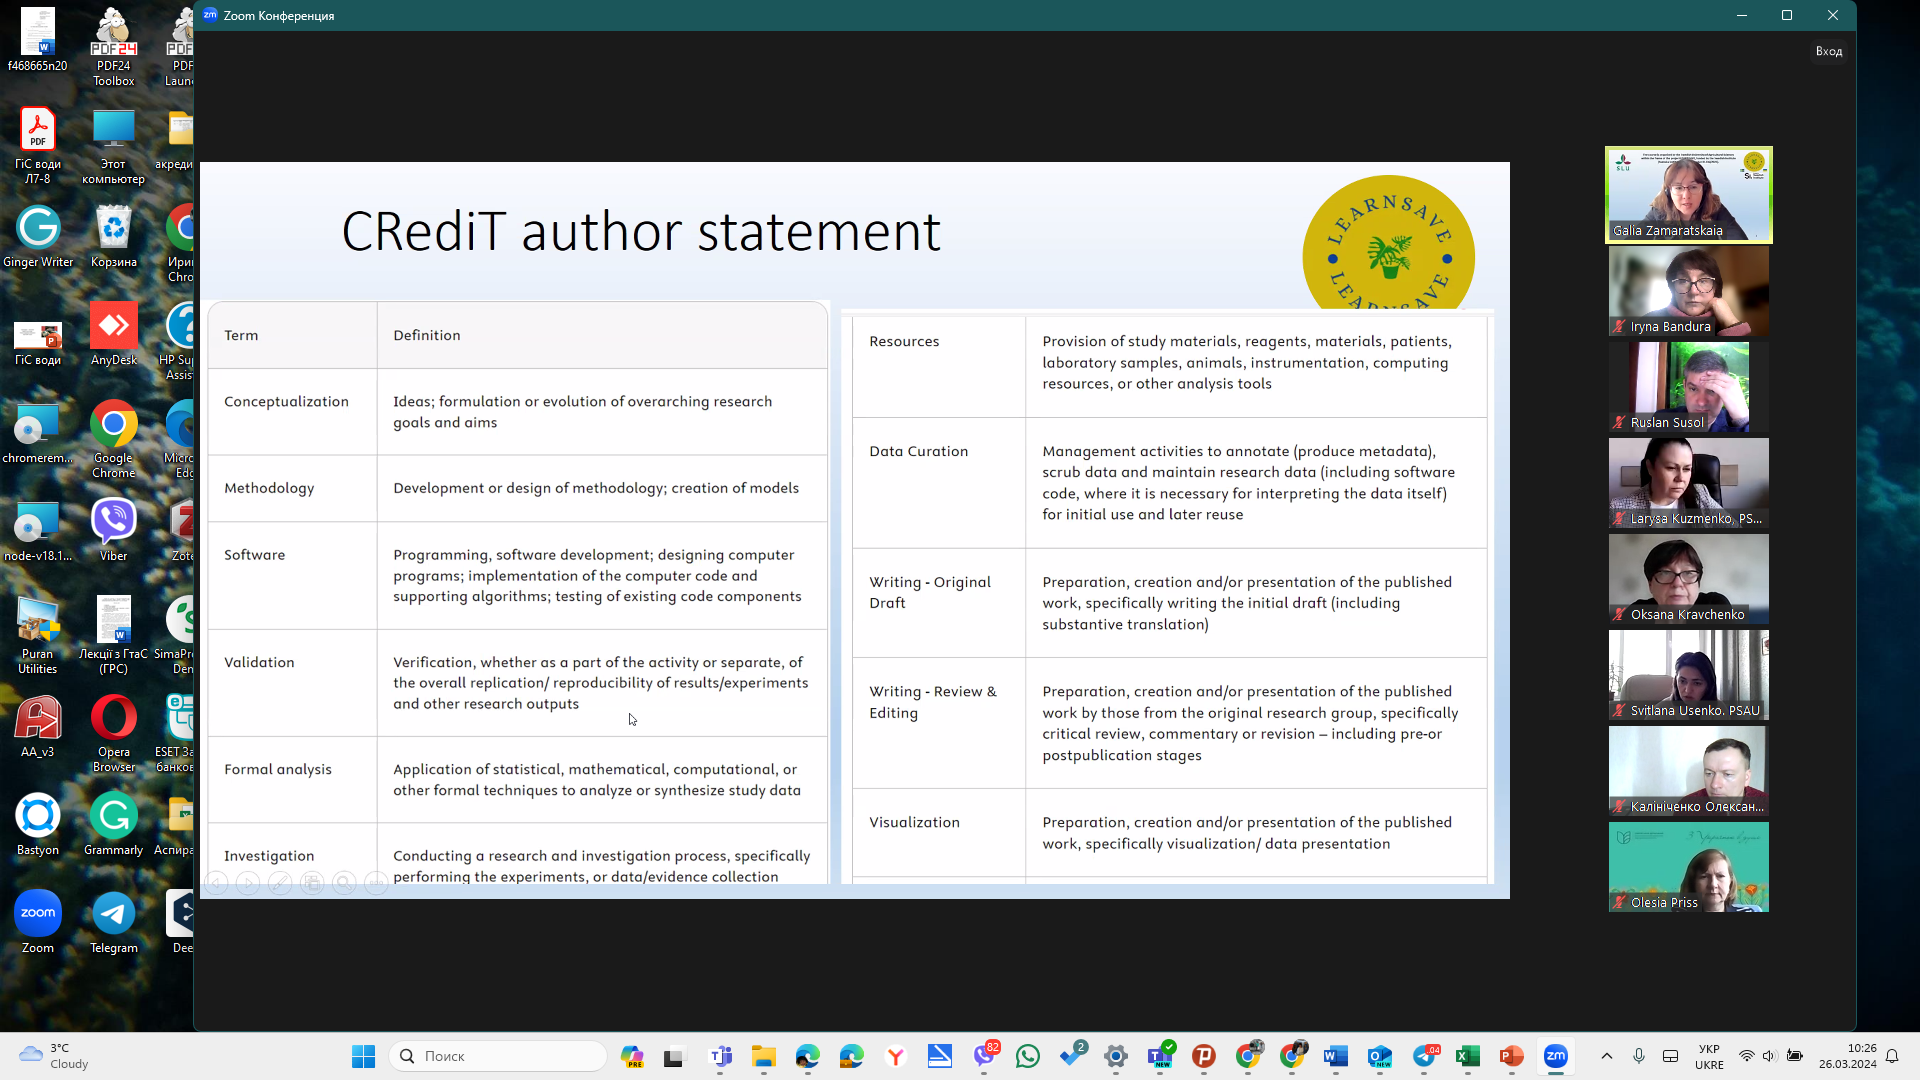The width and height of the screenshot is (1920, 1080).
Task: Click the zoom magnifier icon on the slide
Action: click(344, 884)
